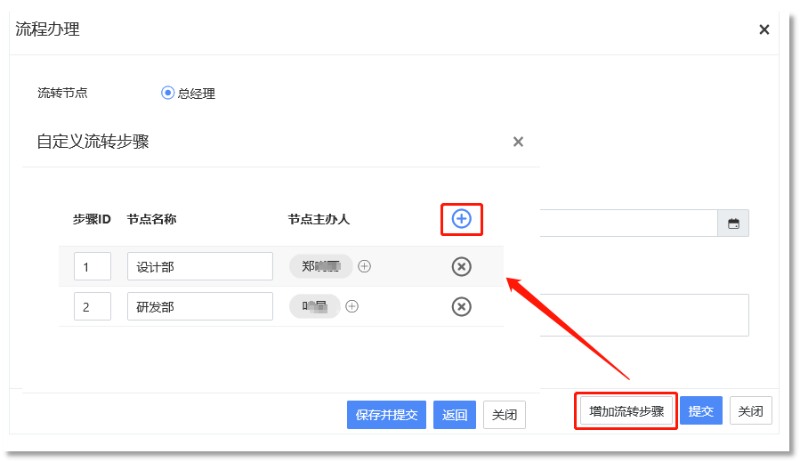Edit node name field 设计部
This screenshot has width=800, height=461.
[200, 266]
